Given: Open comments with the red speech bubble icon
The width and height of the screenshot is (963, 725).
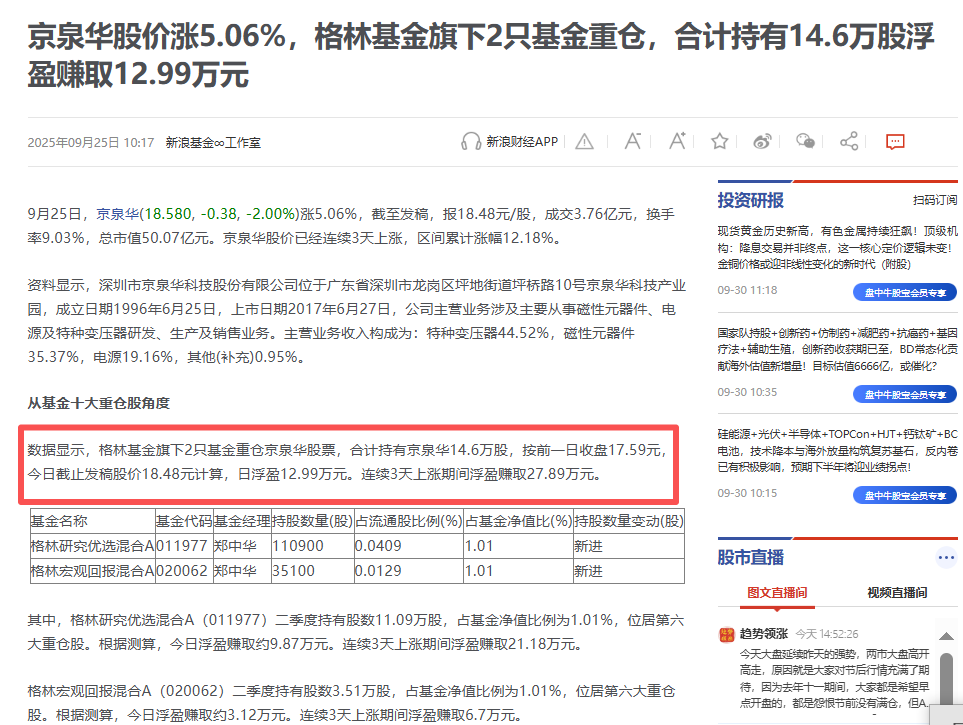Looking at the screenshot, I should [x=895, y=142].
